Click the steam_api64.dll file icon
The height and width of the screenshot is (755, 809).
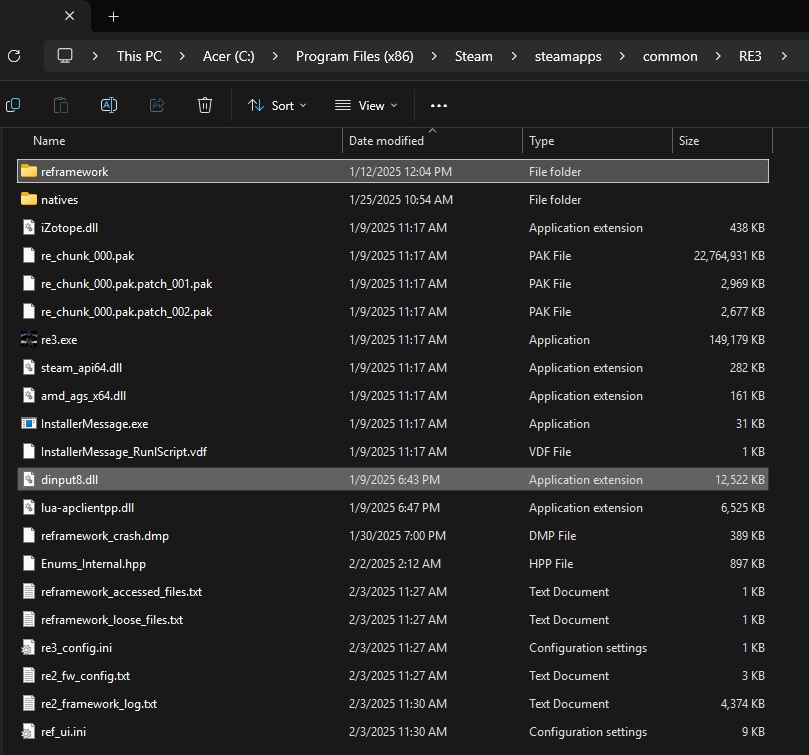(29, 367)
